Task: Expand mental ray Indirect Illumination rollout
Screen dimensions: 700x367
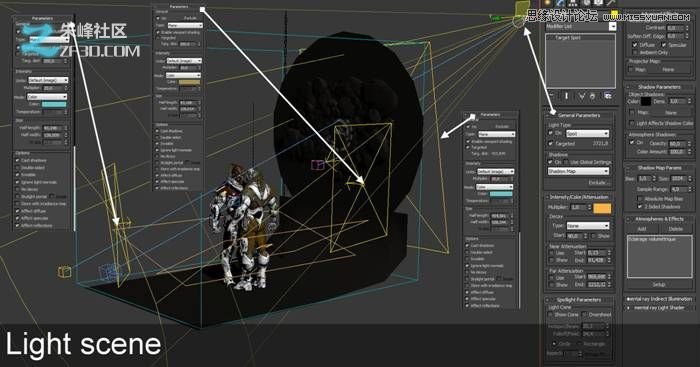Action: pos(659,299)
